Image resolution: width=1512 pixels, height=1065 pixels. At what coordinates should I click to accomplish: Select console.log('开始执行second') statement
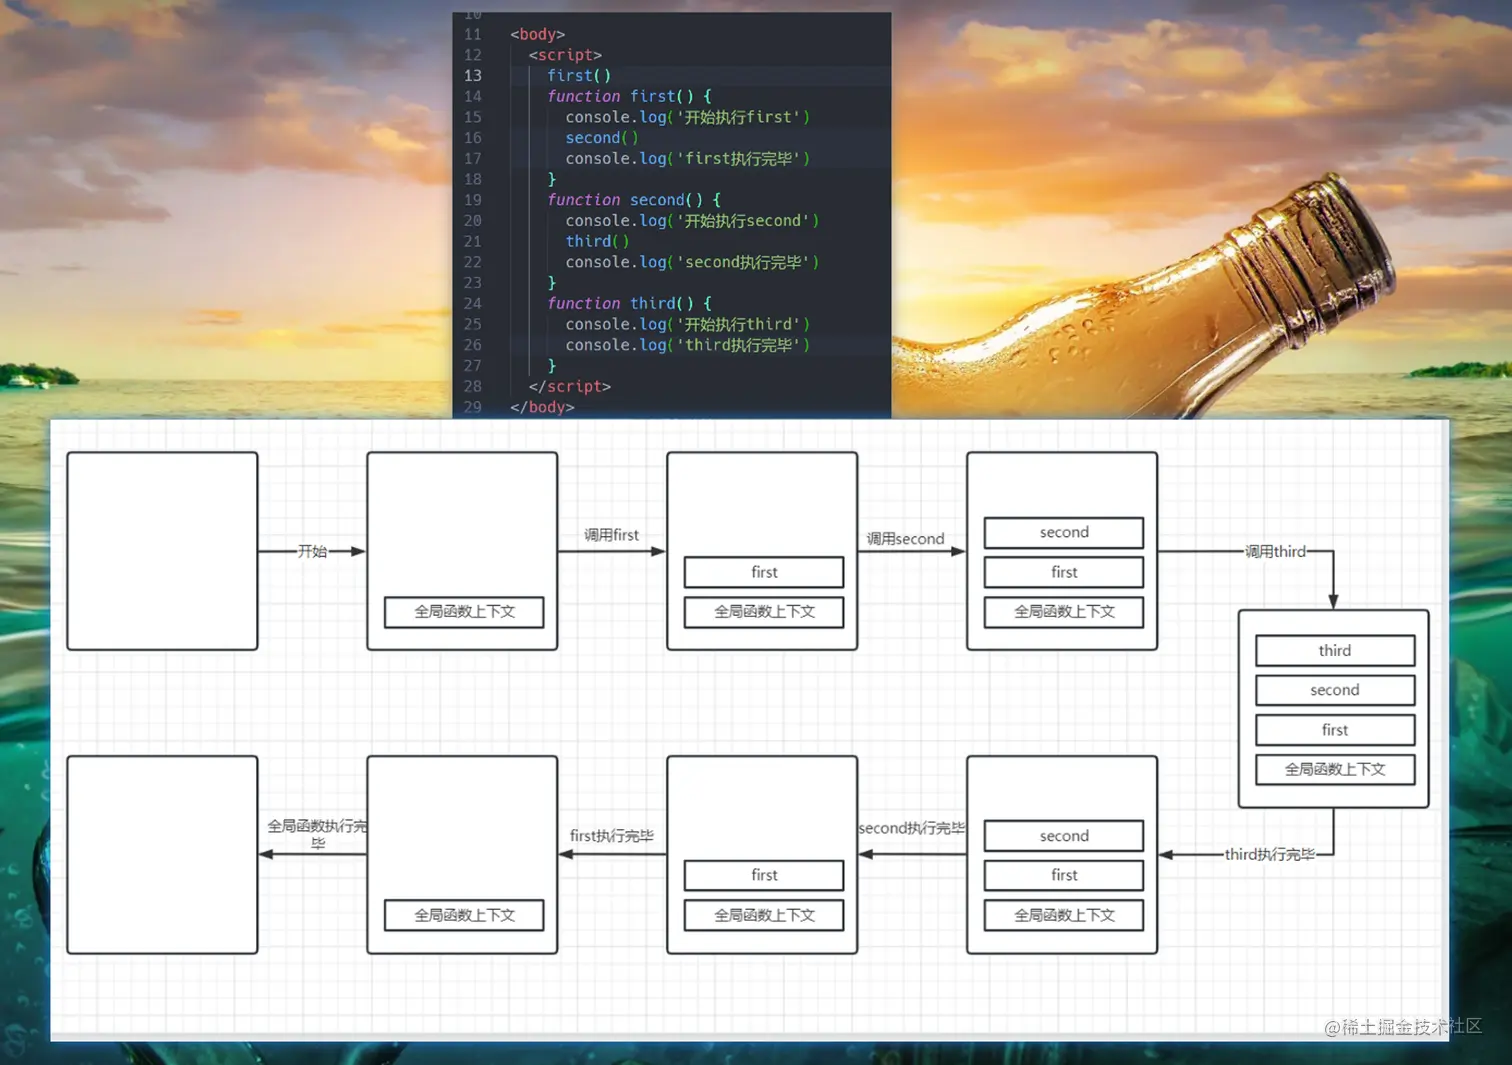click(692, 221)
